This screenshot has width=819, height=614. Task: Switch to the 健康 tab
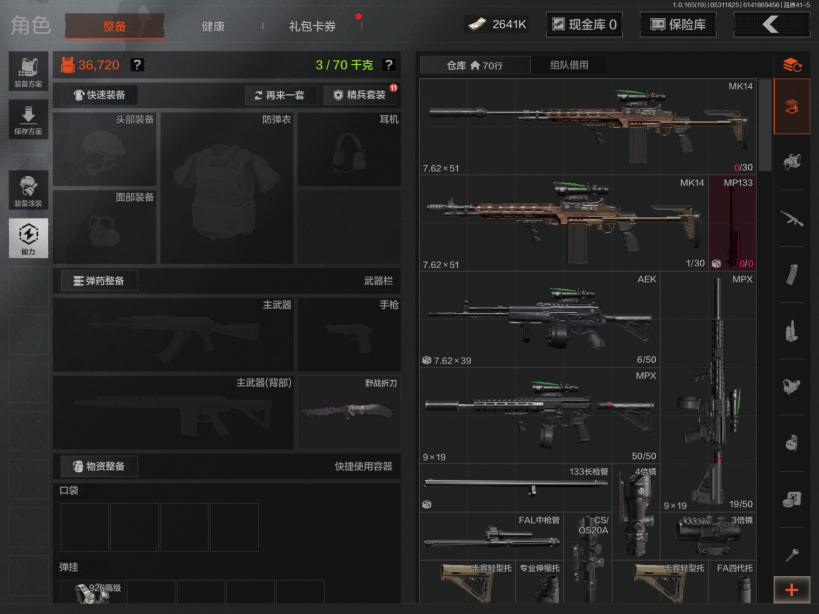(213, 26)
